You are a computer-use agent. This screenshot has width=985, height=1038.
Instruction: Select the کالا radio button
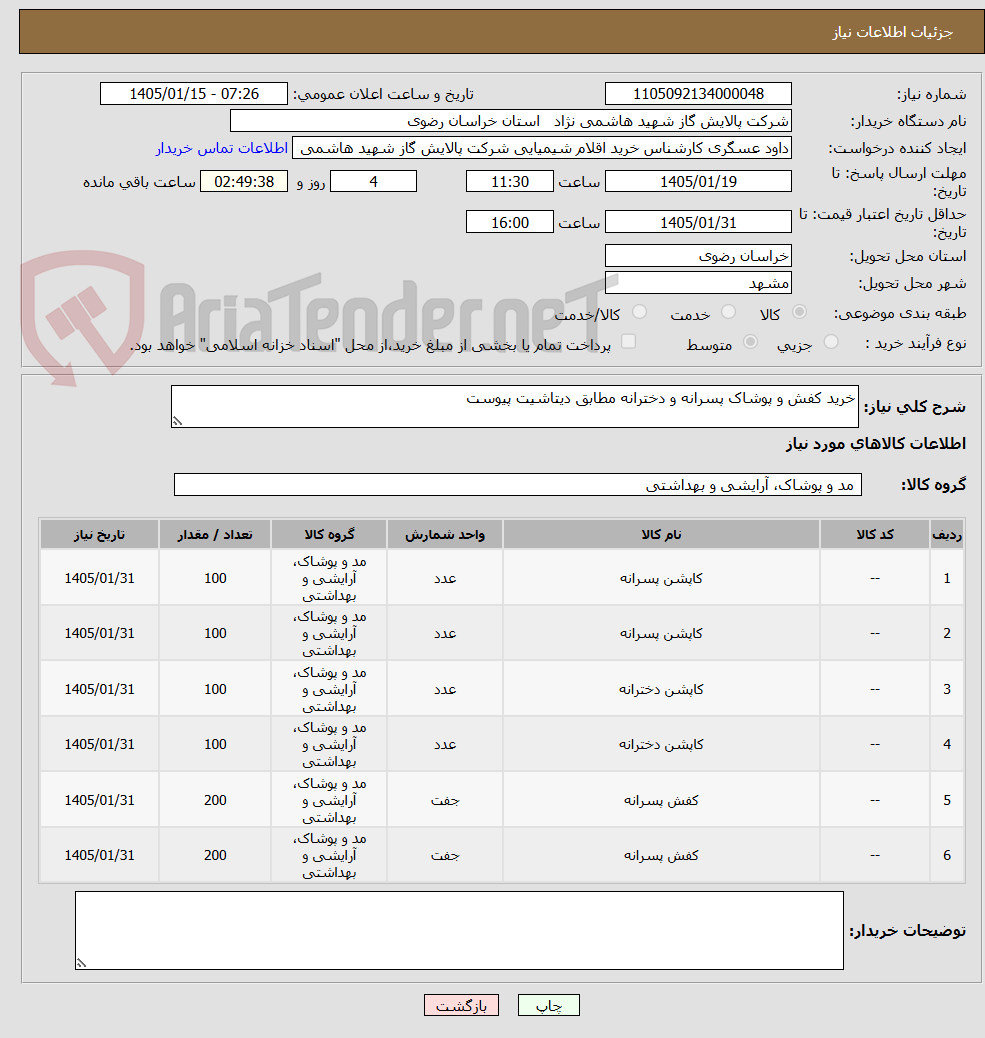pyautogui.click(x=800, y=312)
